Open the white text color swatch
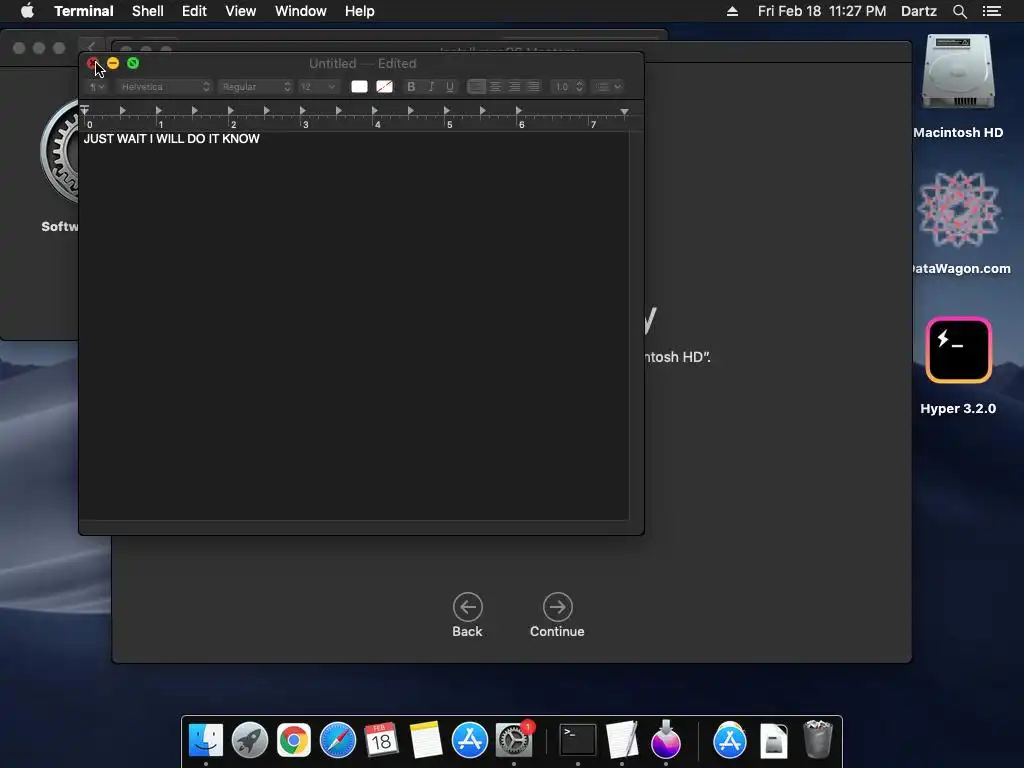 click(x=359, y=86)
